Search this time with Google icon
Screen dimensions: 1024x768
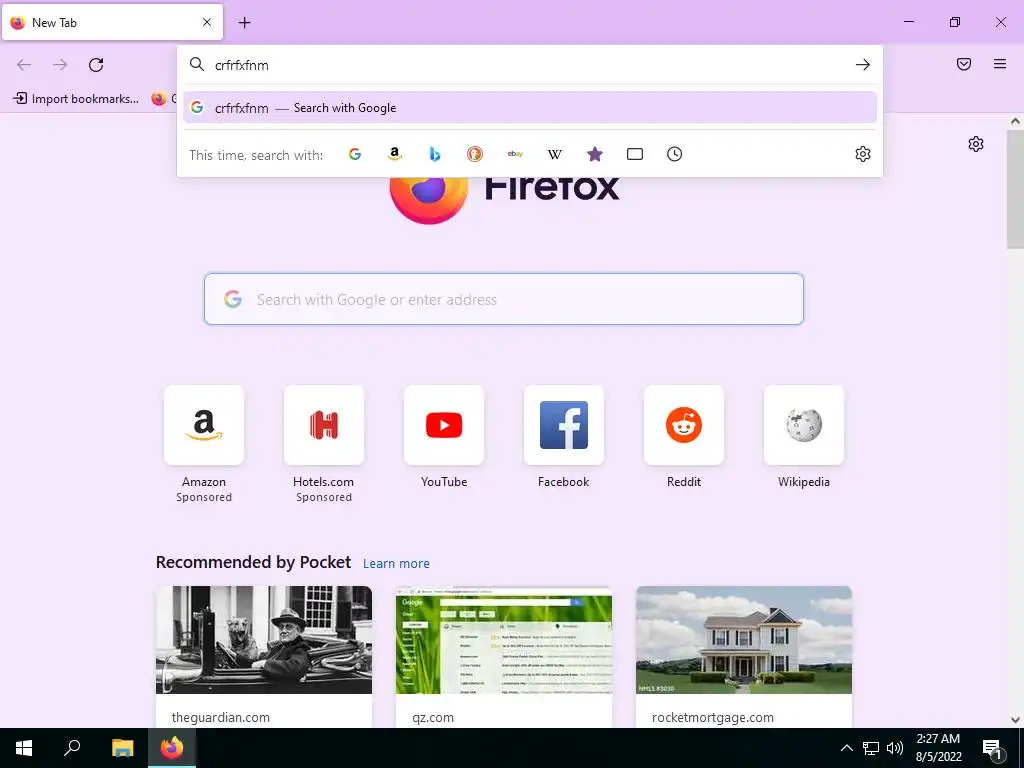(x=355, y=154)
